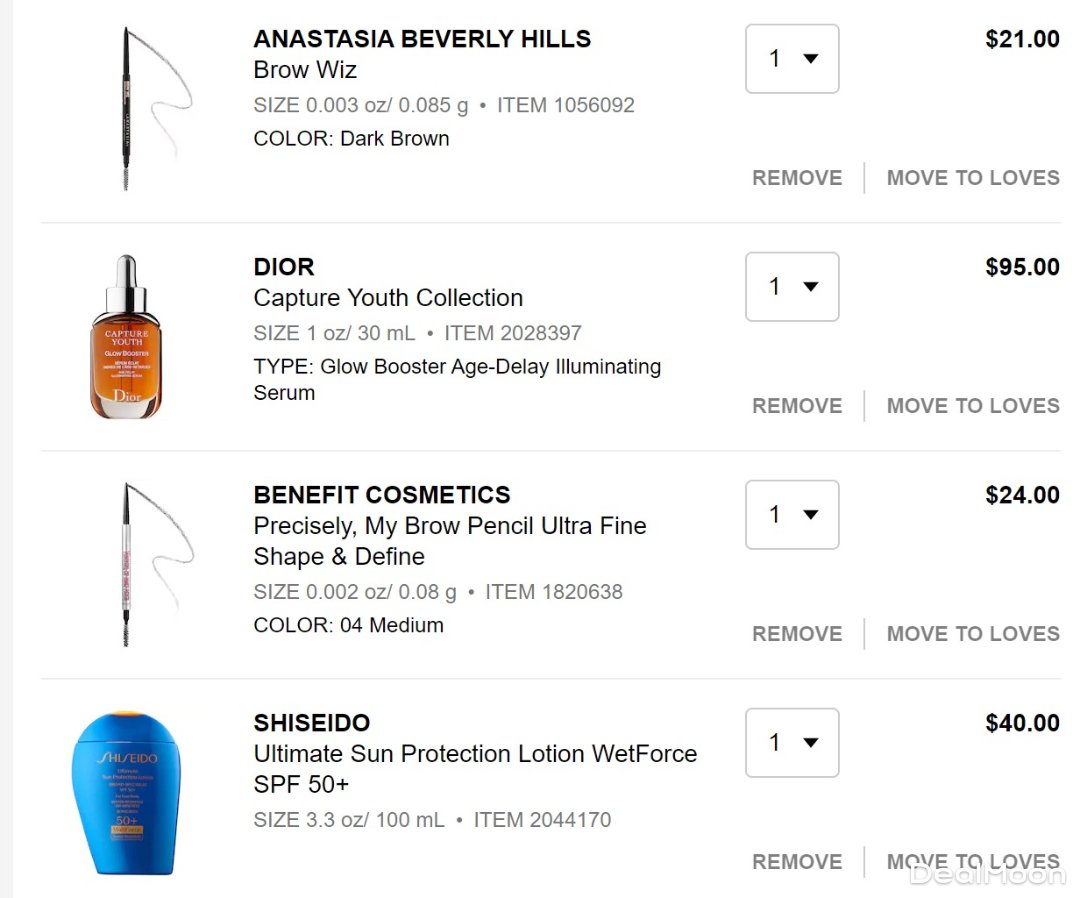Move Benefit brow pencil to Loves
The image size is (1080, 898).
[x=973, y=634]
